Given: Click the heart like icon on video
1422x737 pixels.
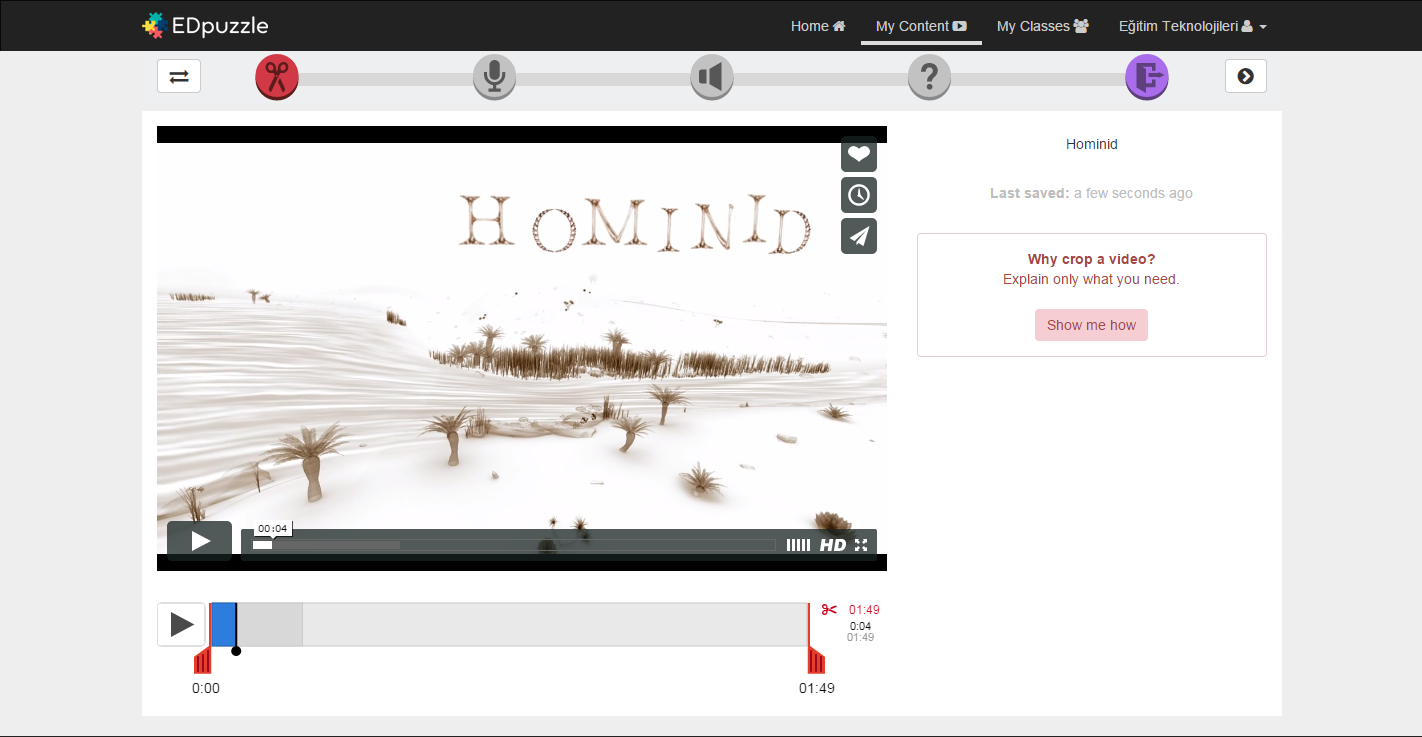Looking at the screenshot, I should (859, 154).
